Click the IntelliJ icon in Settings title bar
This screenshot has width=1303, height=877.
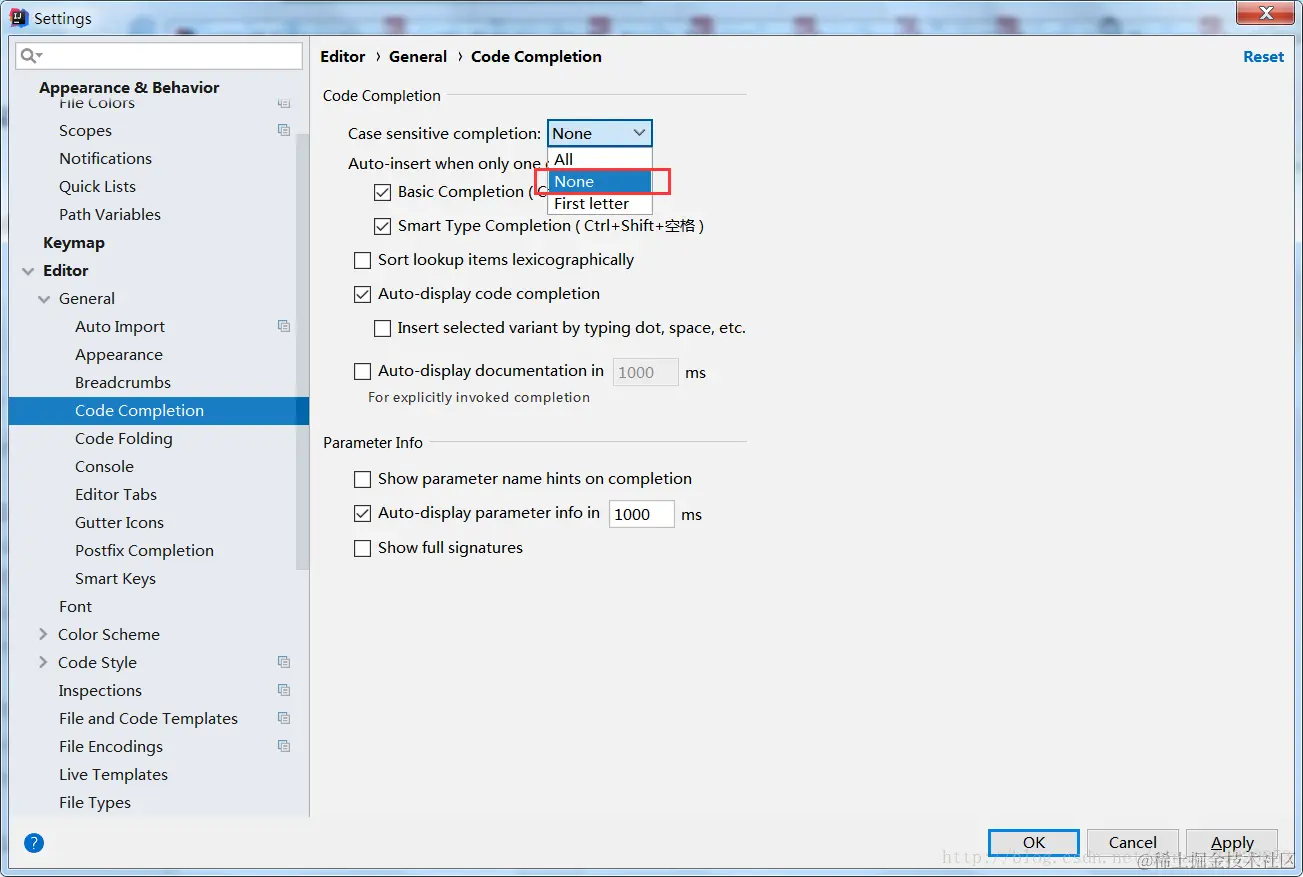(19, 17)
